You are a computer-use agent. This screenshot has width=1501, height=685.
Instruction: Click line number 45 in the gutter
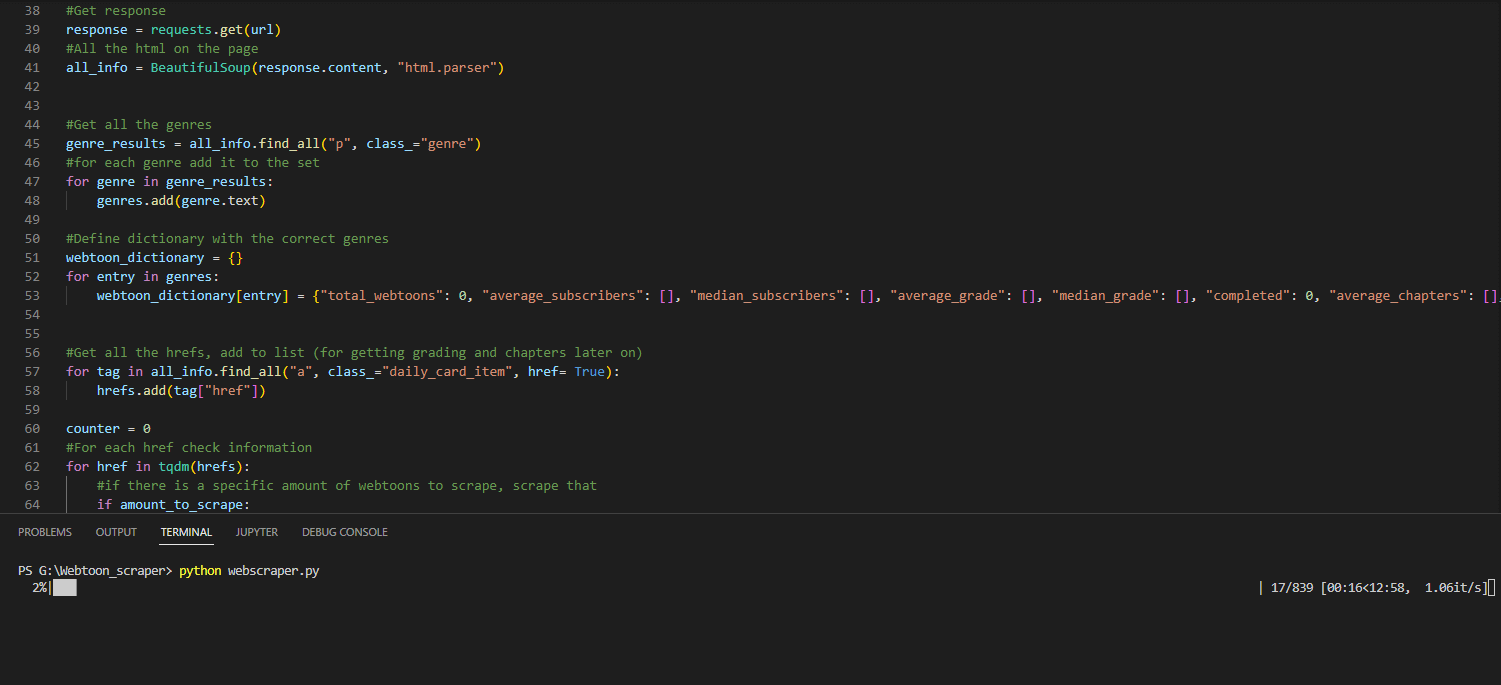(x=32, y=143)
